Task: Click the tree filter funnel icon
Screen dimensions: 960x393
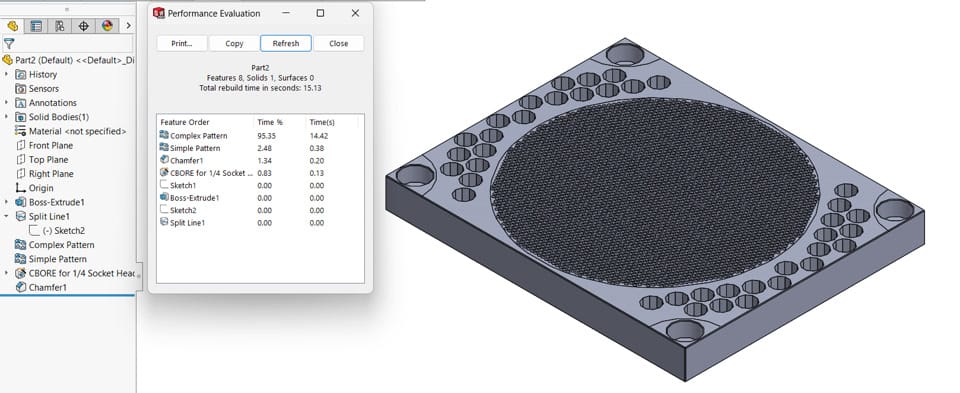Action: 9,43
